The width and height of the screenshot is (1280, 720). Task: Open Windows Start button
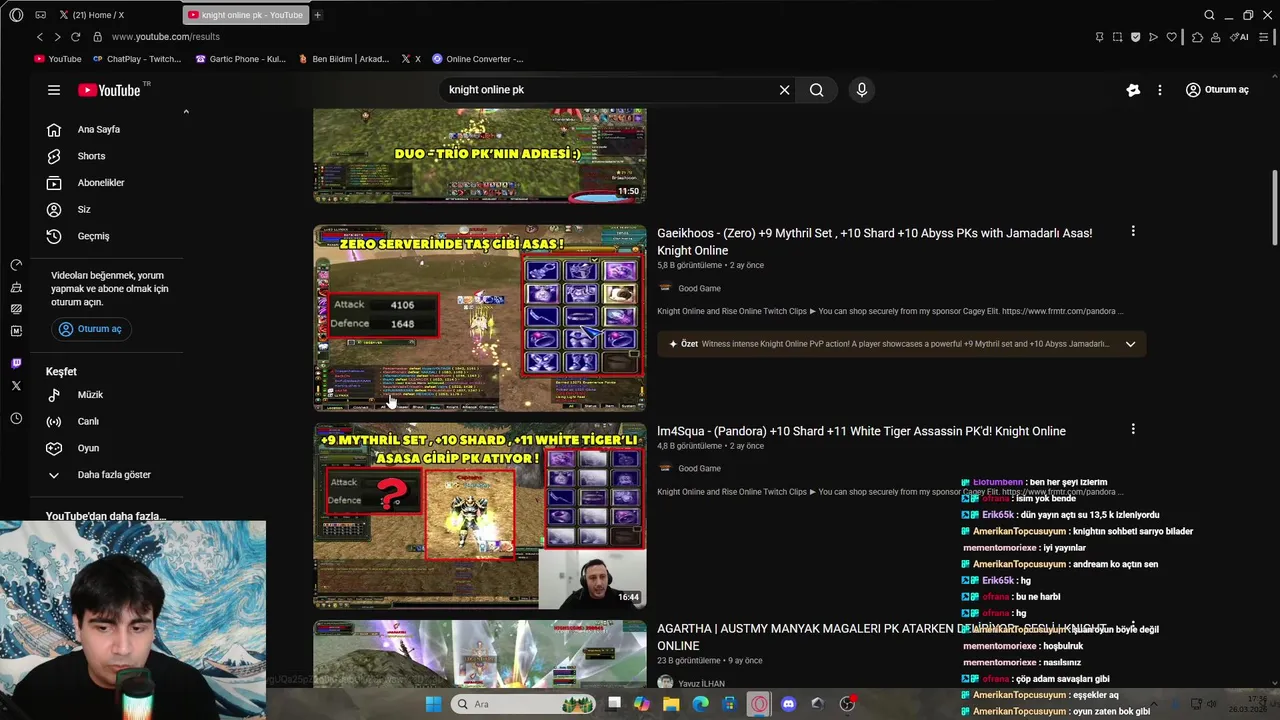click(x=433, y=704)
